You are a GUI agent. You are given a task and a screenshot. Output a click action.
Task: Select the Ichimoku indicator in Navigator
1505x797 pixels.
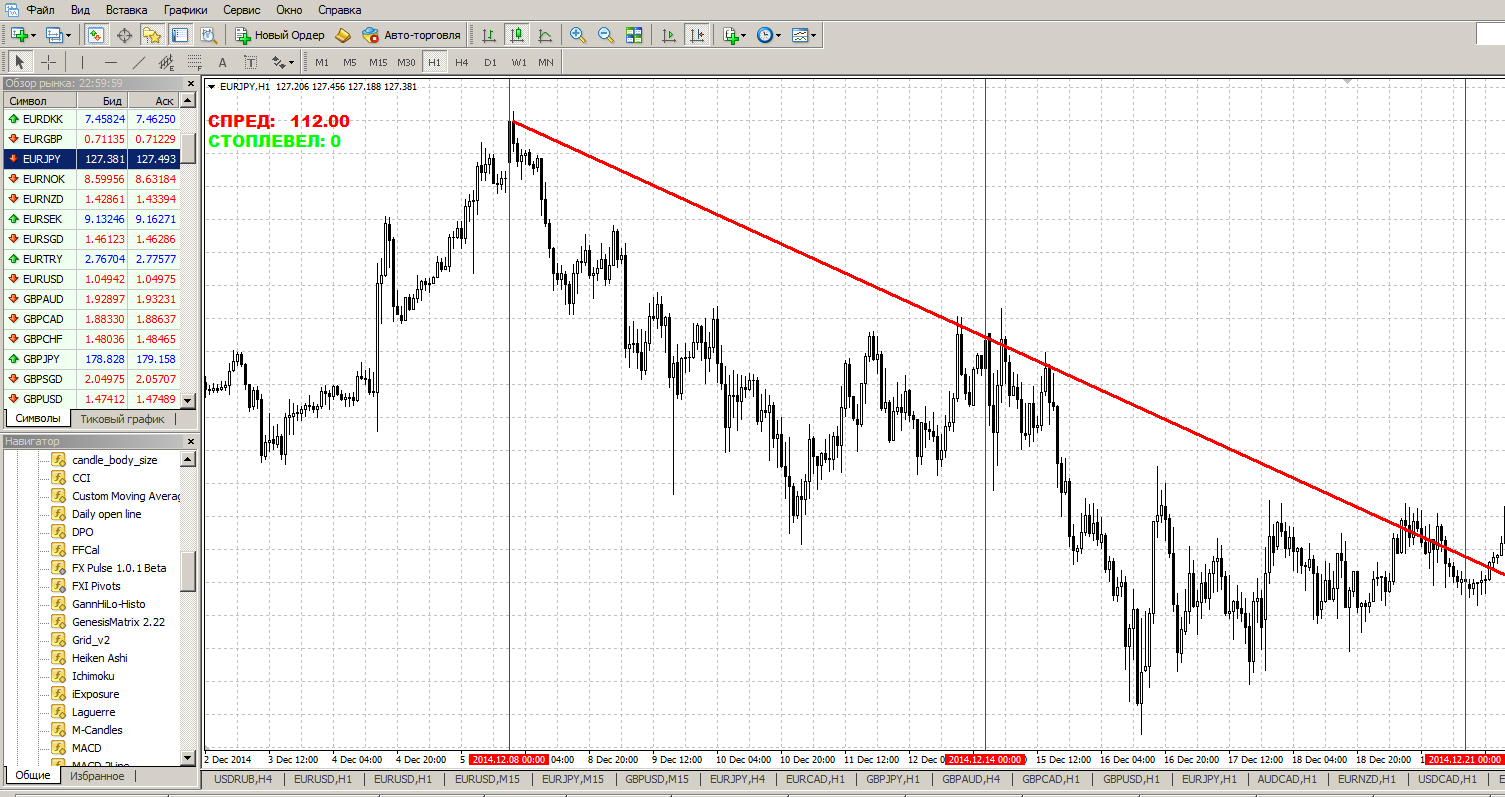tap(95, 676)
